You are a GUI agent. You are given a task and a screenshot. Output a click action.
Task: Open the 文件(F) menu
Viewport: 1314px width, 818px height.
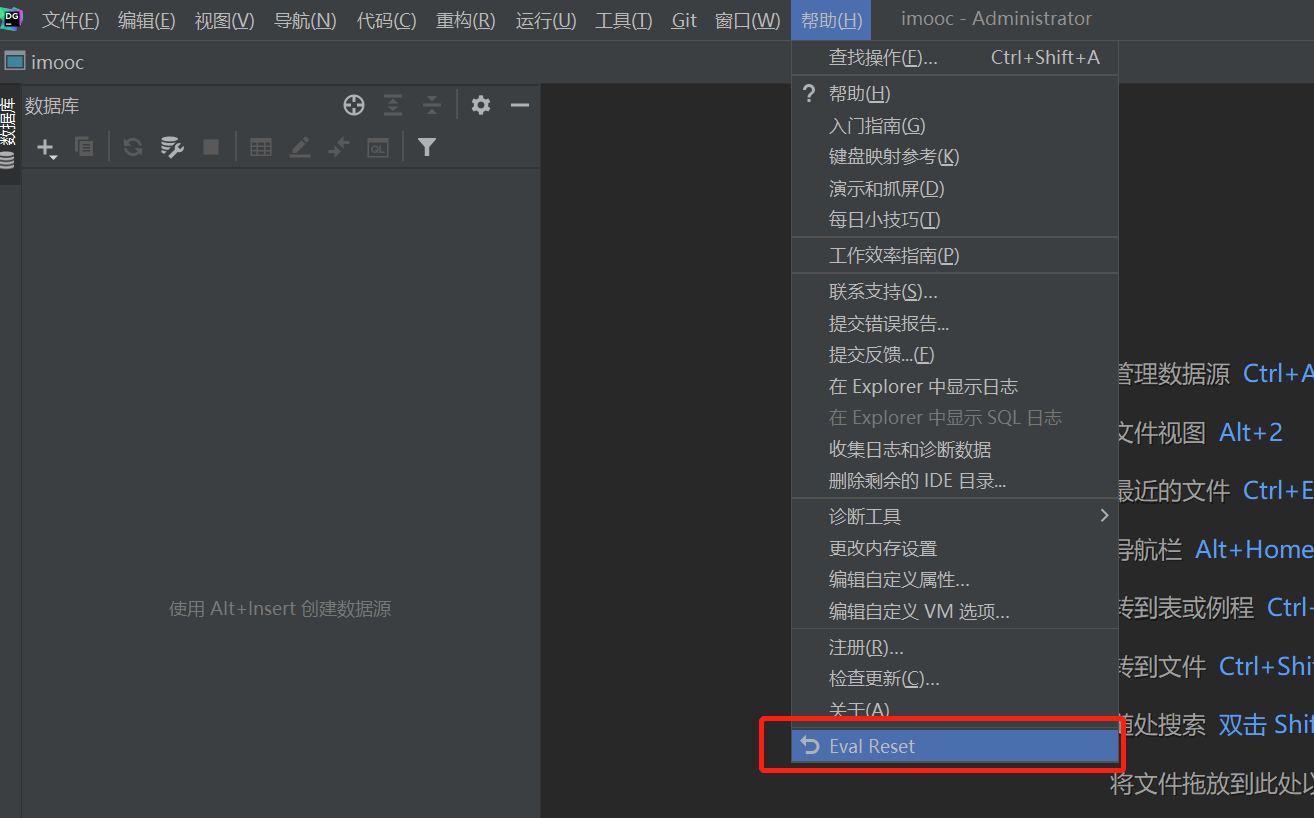70,20
